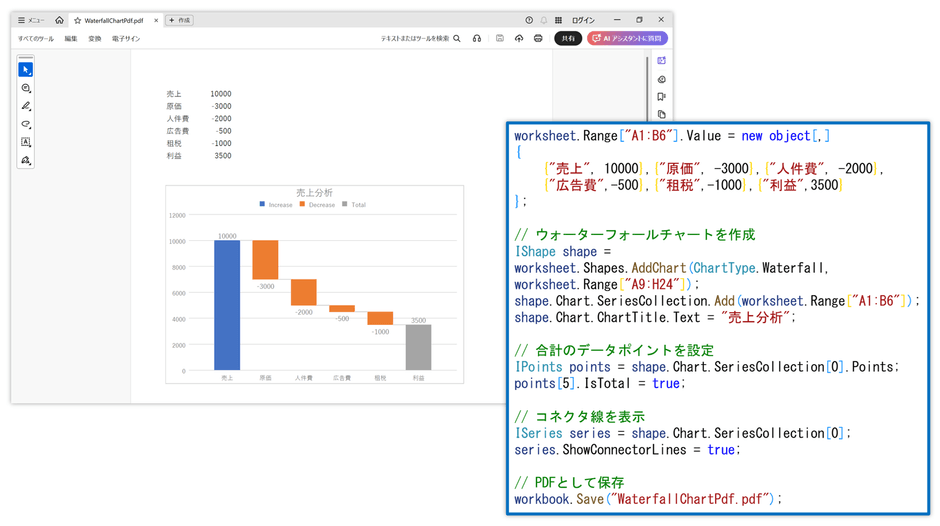Click the gray 利益 total bar in chart
This screenshot has height=526, width=940.
coord(418,348)
